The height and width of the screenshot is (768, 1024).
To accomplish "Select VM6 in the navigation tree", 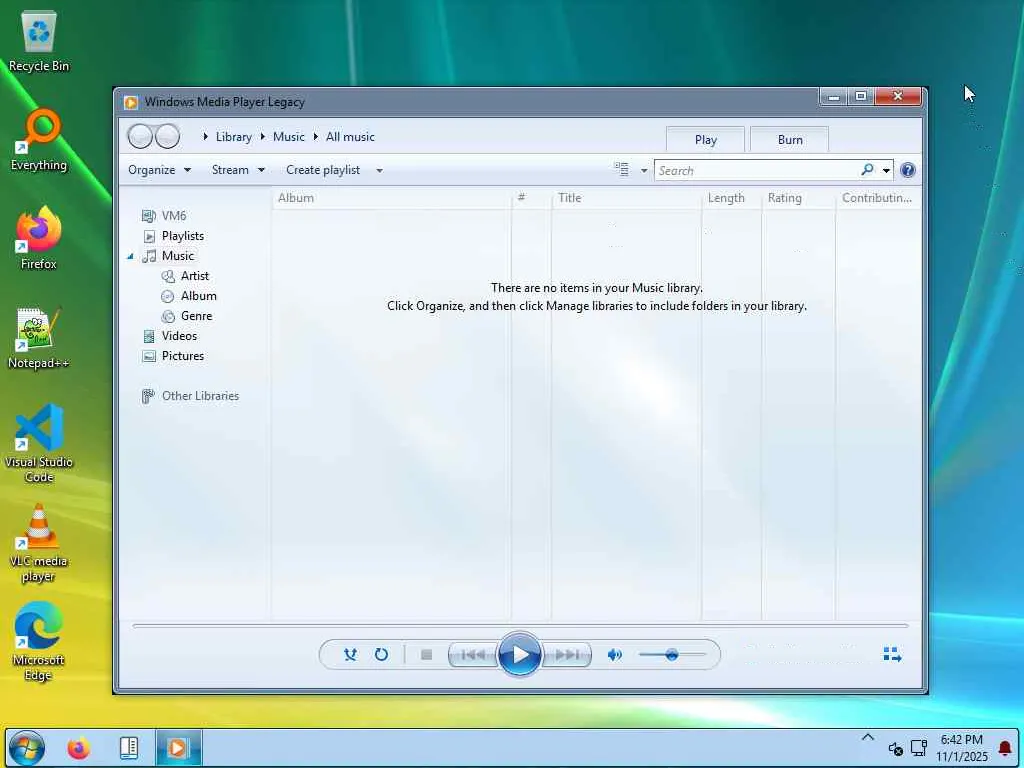I will pos(174,216).
